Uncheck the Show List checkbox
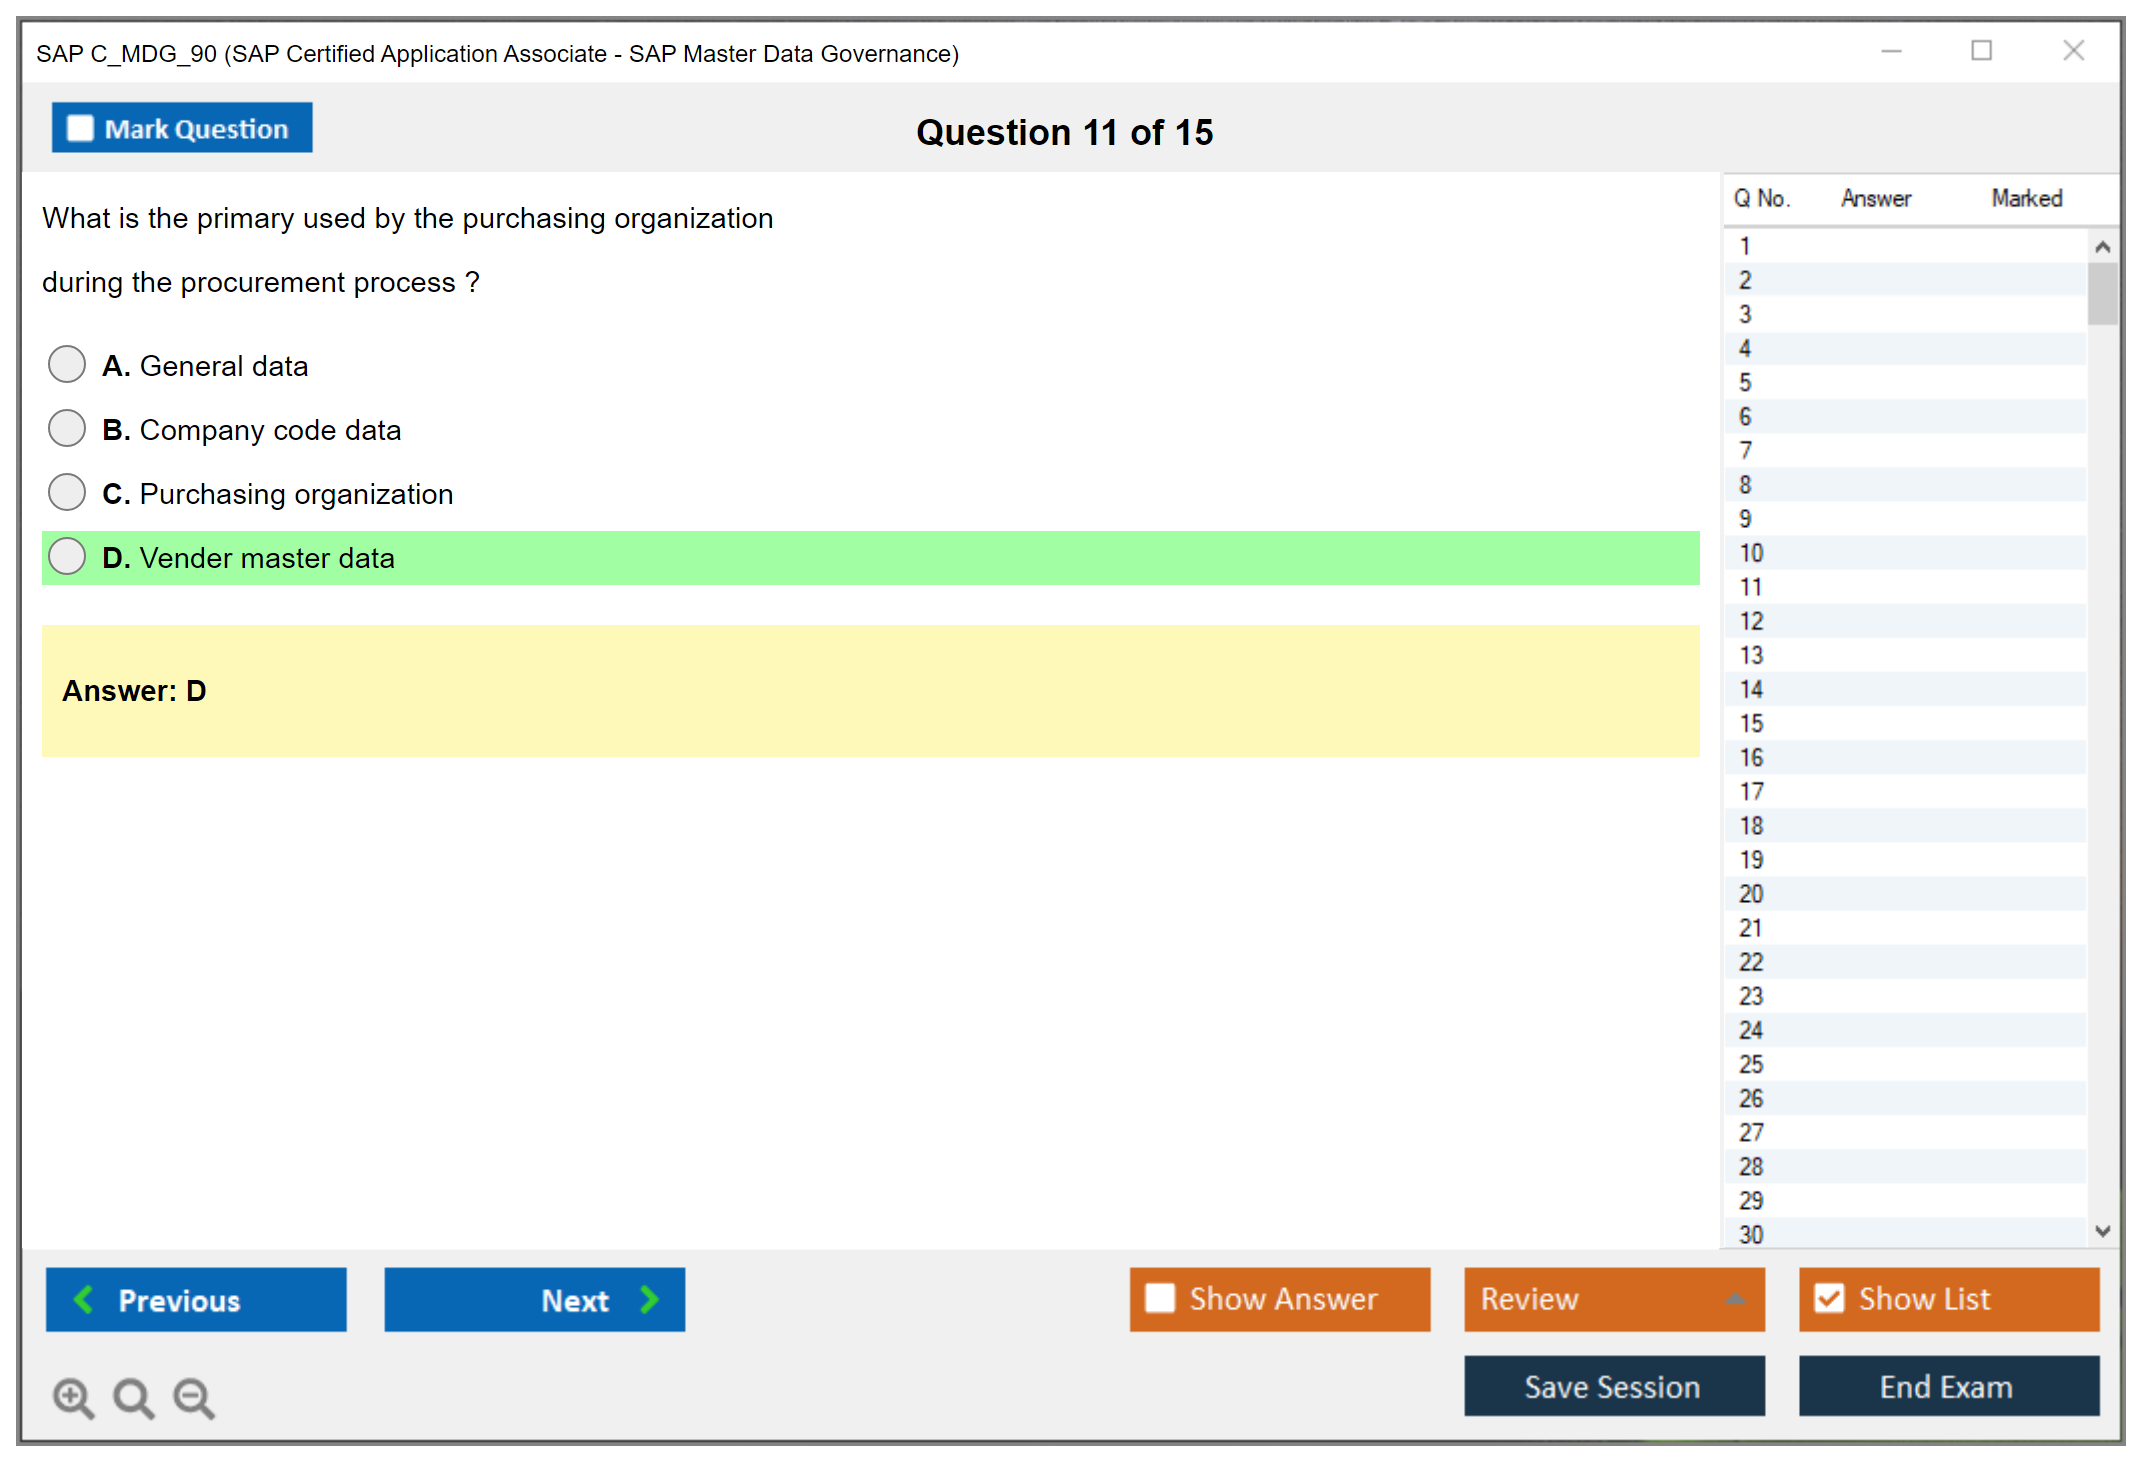Image resolution: width=2150 pixels, height=1470 pixels. click(x=1829, y=1298)
